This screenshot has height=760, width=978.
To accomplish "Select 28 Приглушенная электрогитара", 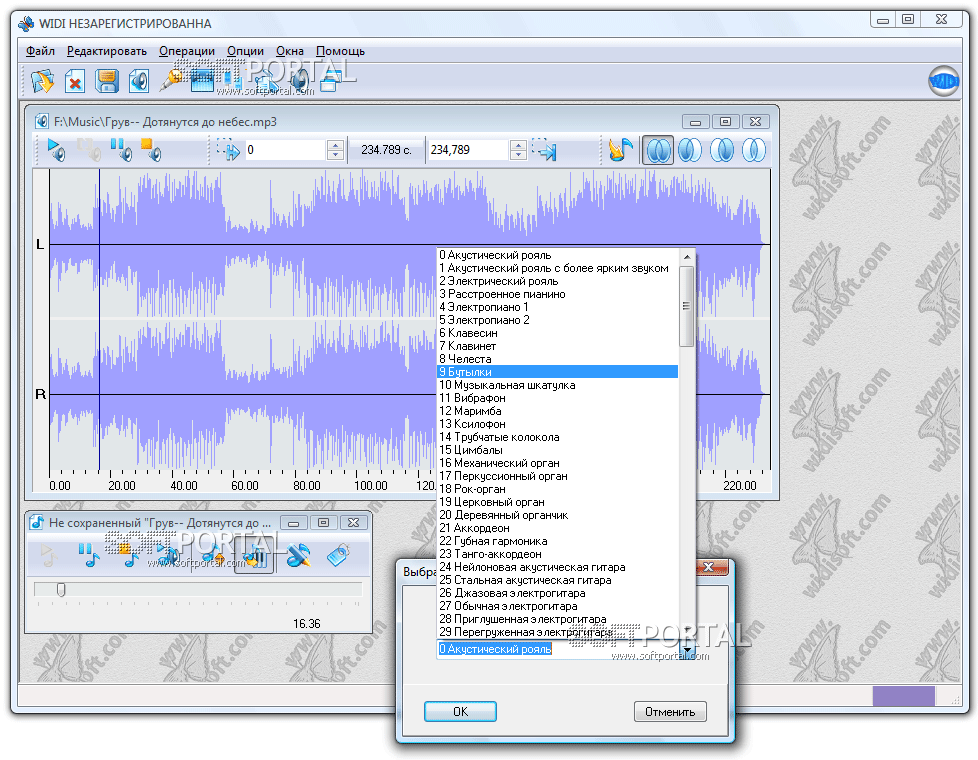I will tap(558, 619).
